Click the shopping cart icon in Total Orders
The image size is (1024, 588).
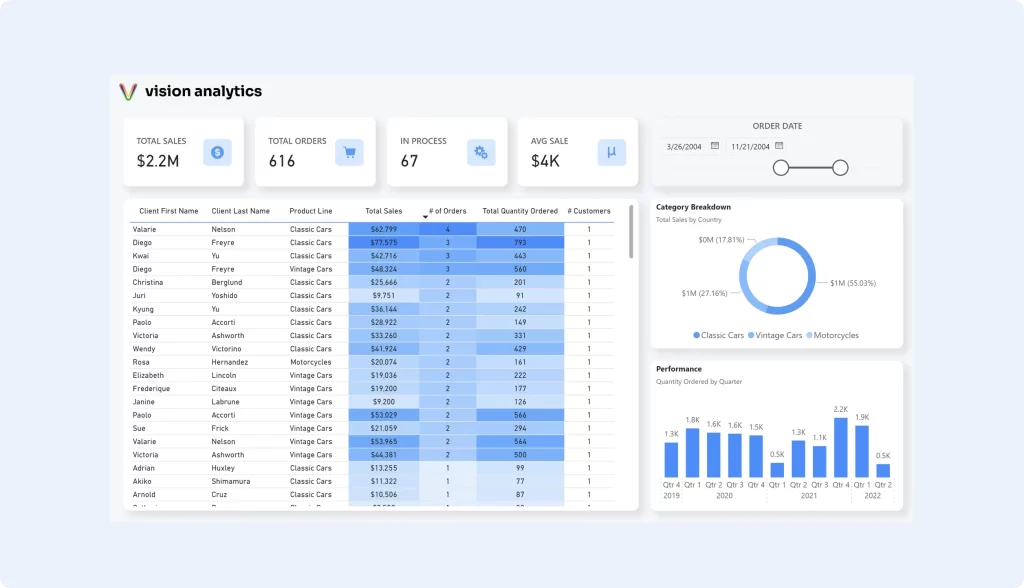[349, 152]
